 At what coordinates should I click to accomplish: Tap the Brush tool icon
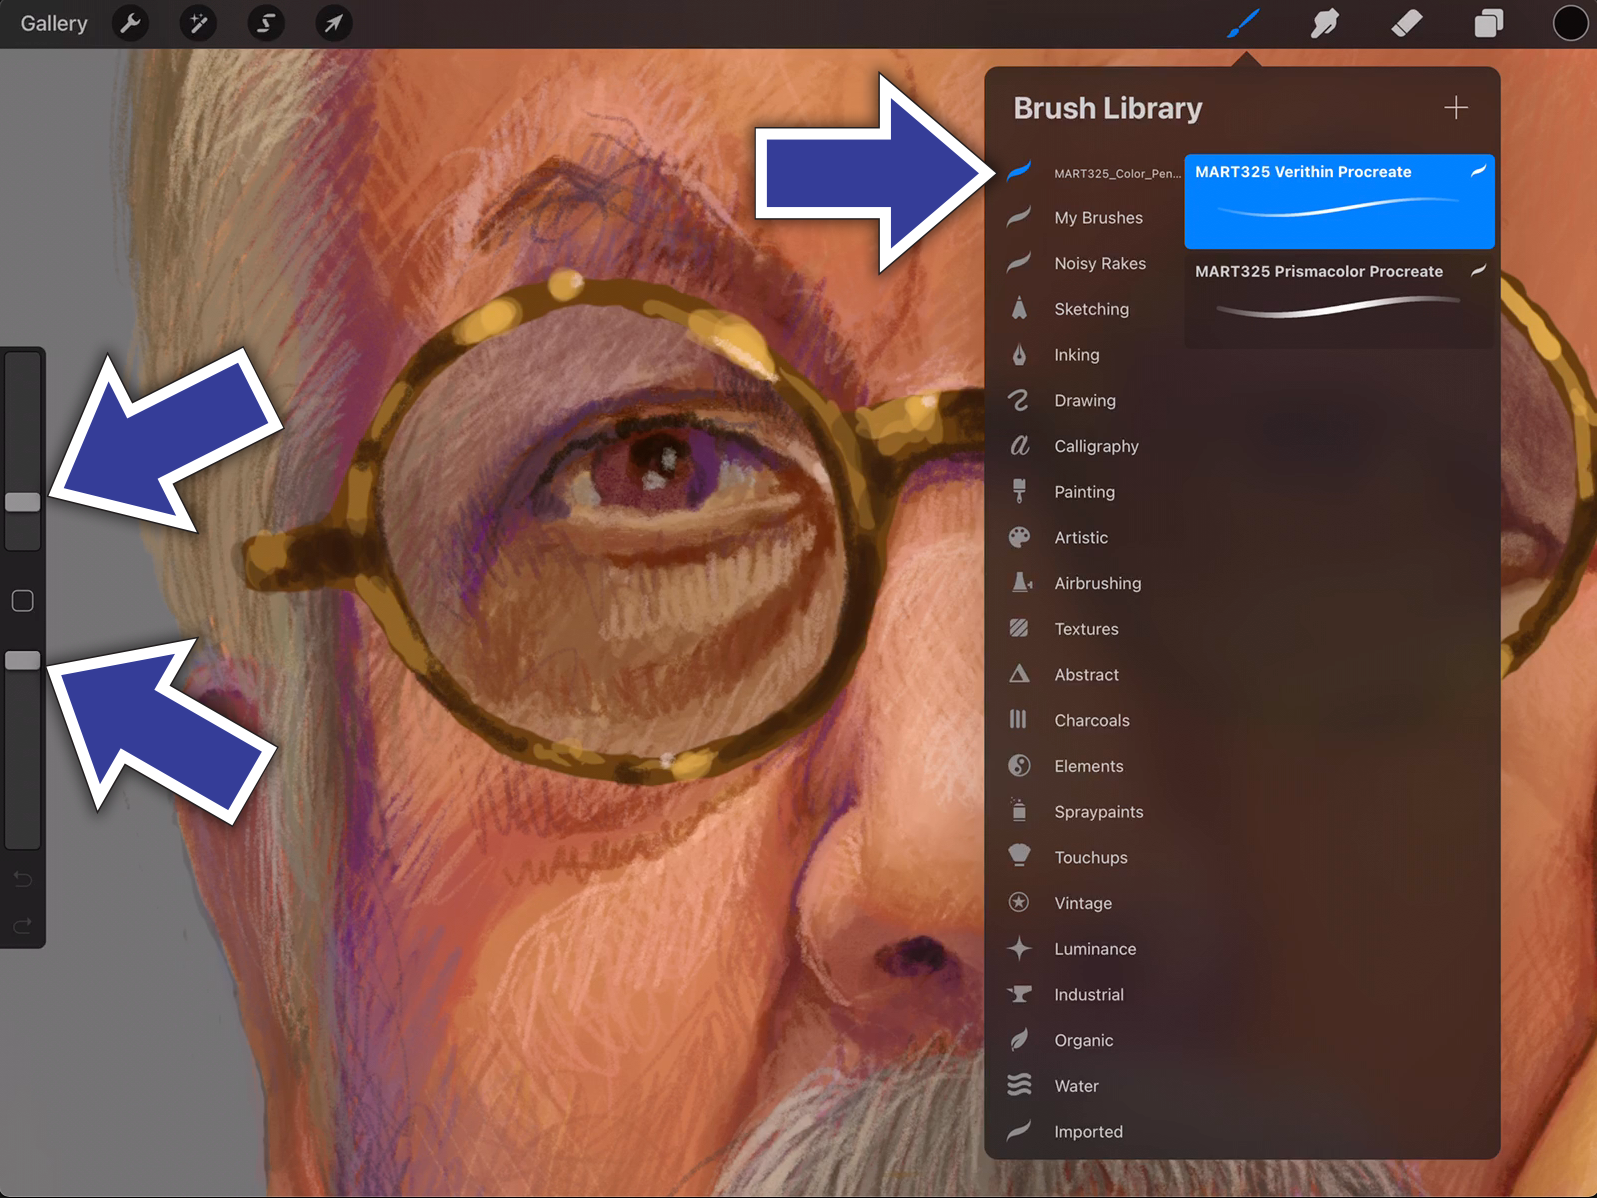(1243, 23)
